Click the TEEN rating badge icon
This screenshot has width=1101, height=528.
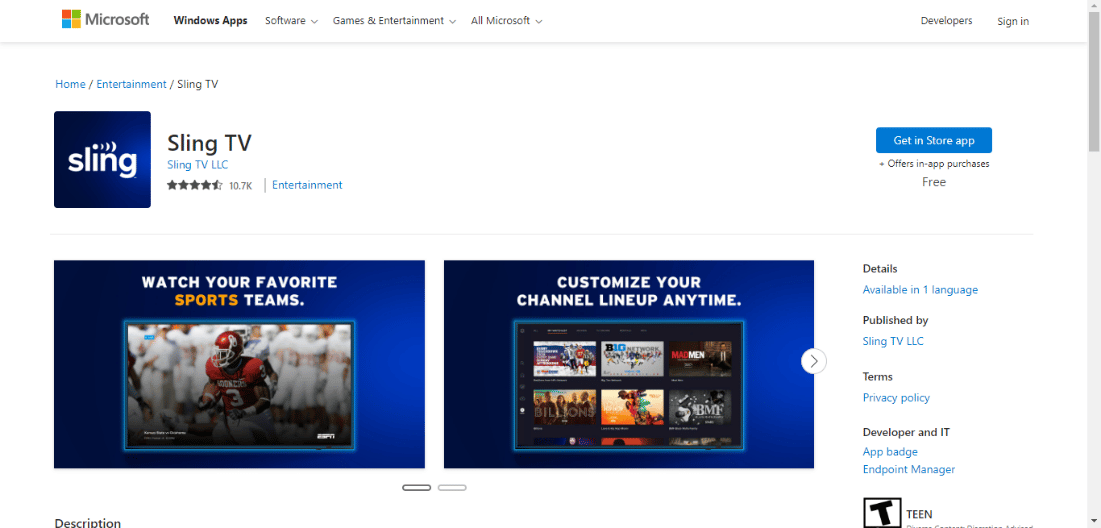click(881, 513)
